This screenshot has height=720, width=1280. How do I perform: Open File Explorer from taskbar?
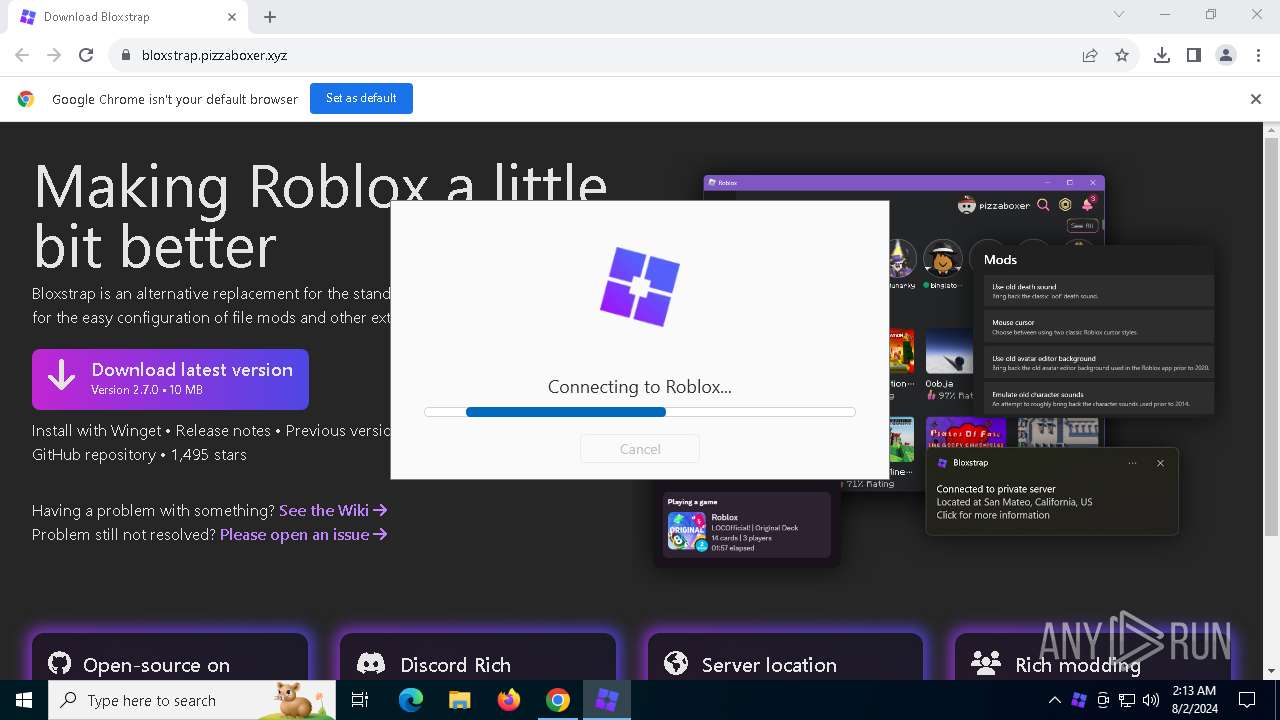pos(459,700)
